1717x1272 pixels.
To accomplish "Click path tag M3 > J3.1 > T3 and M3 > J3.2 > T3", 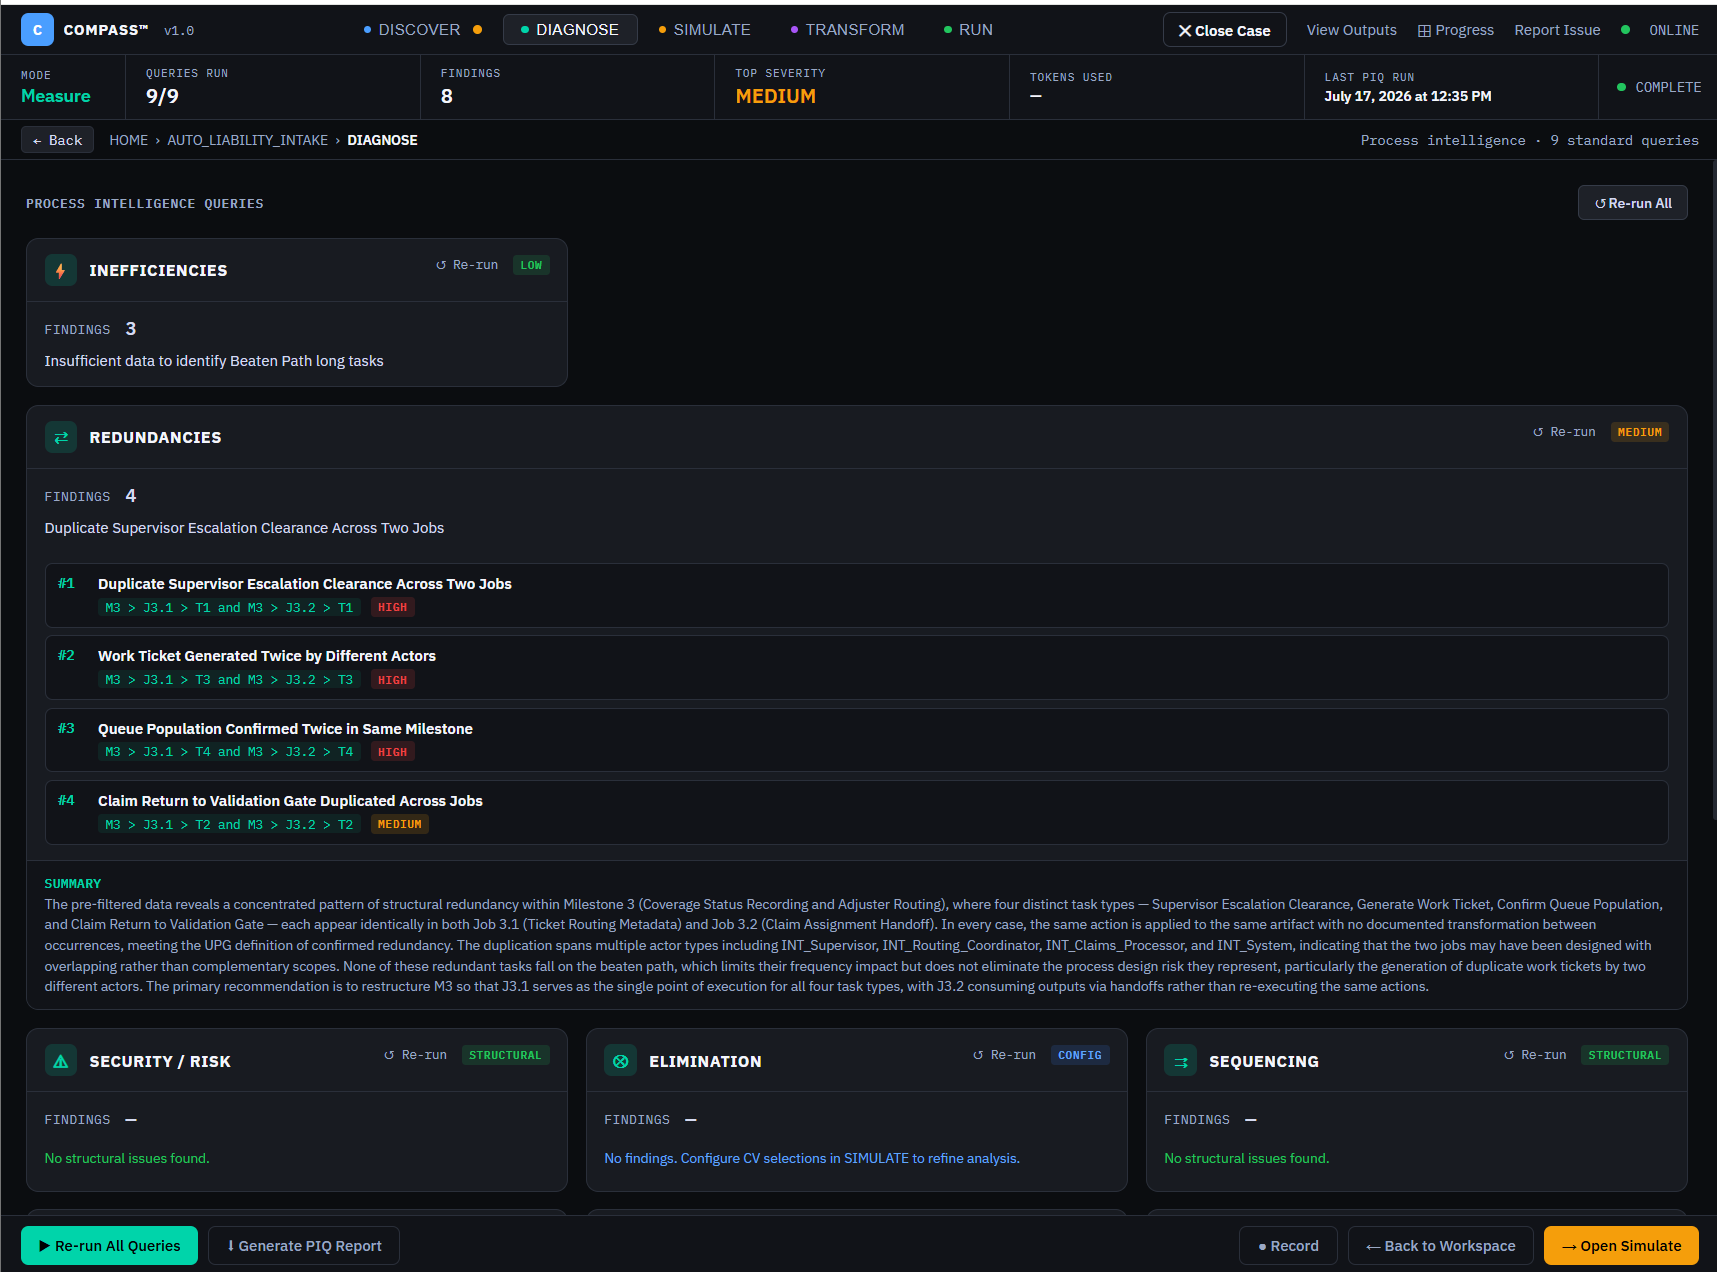I will [229, 680].
